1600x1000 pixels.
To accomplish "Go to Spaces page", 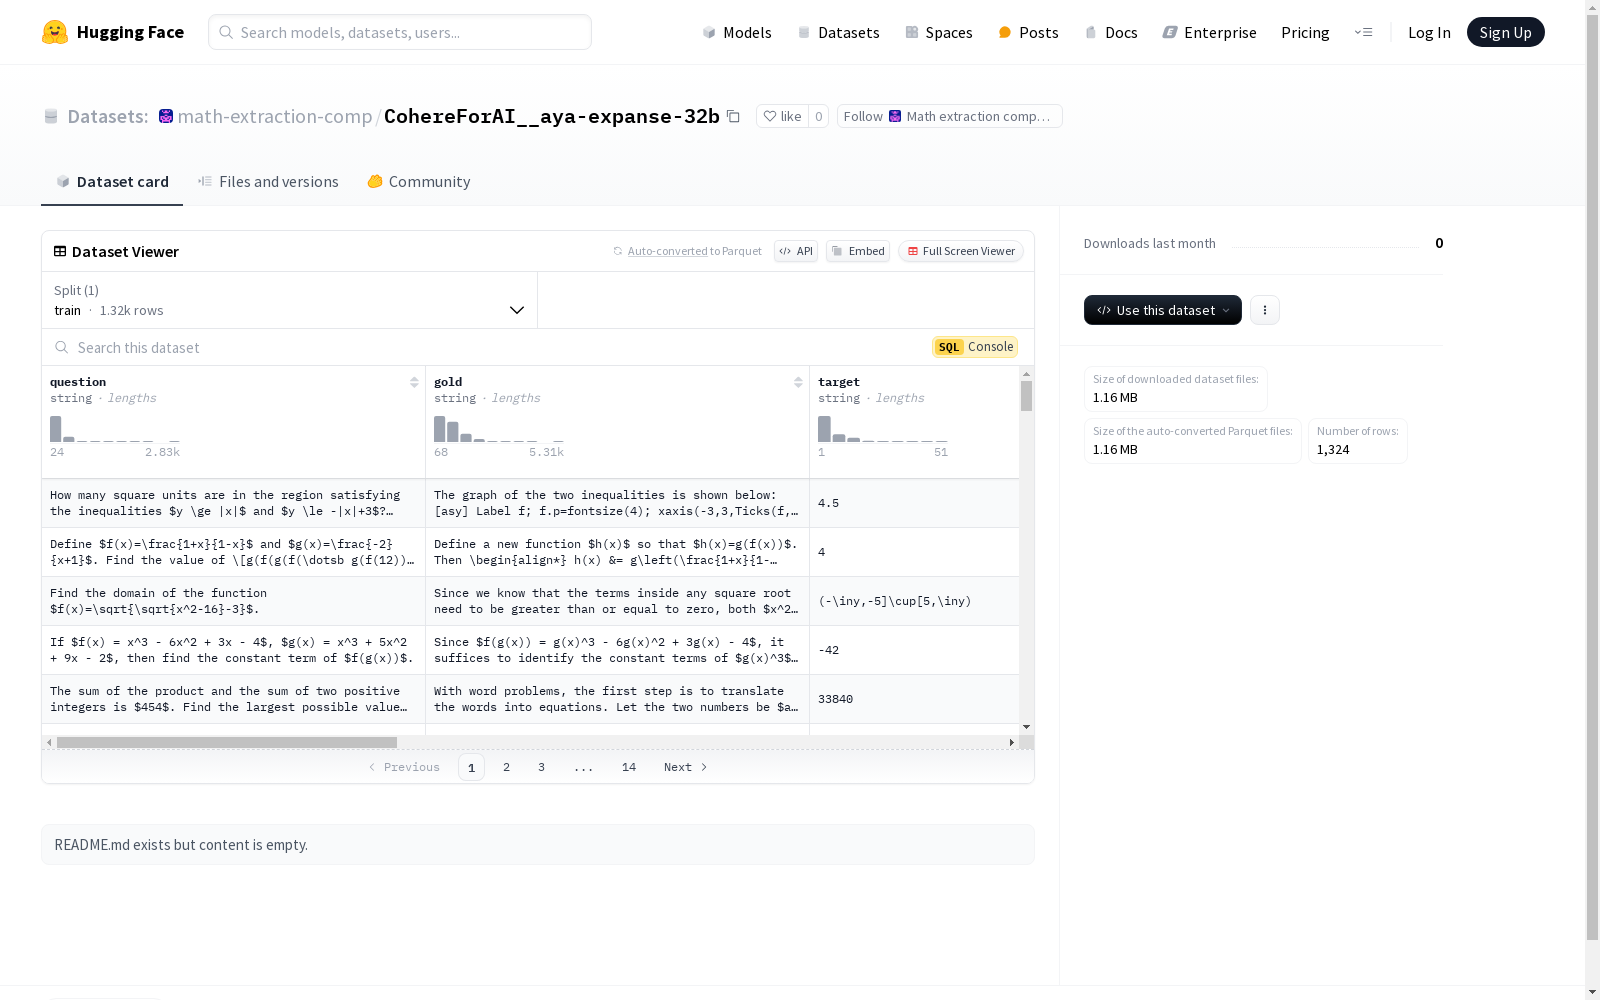I will pyautogui.click(x=939, y=32).
